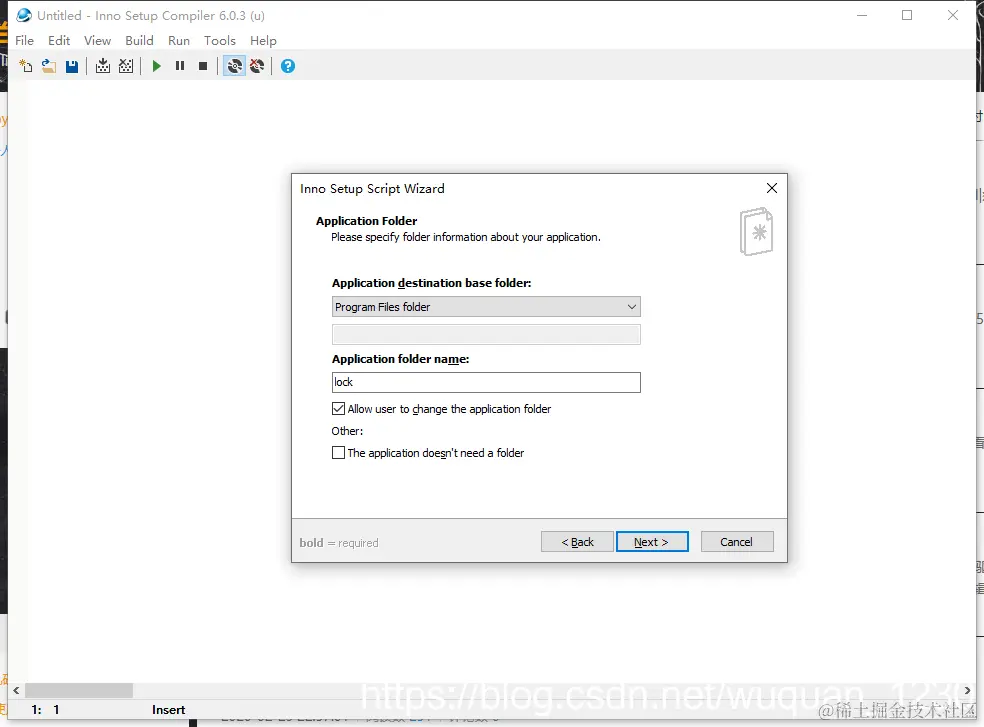Expand the Program Files folder dropdown

(486, 307)
